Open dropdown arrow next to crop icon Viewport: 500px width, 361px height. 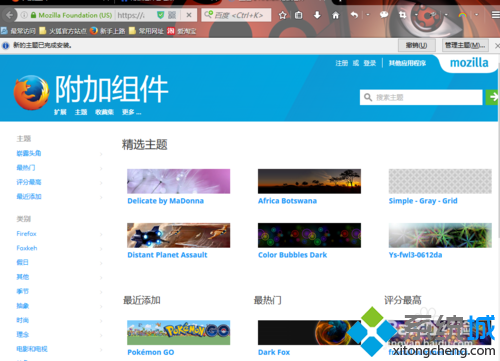(416, 15)
